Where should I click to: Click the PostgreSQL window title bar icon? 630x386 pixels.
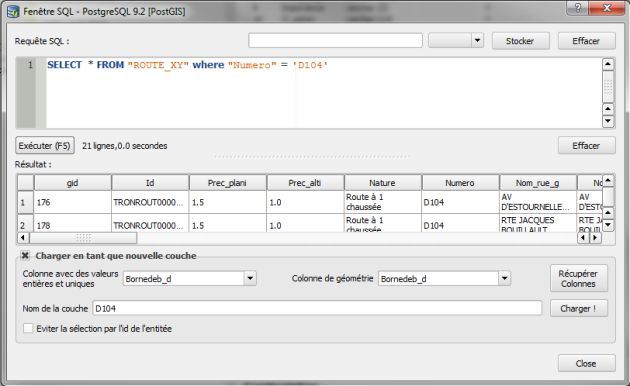[x=13, y=11]
